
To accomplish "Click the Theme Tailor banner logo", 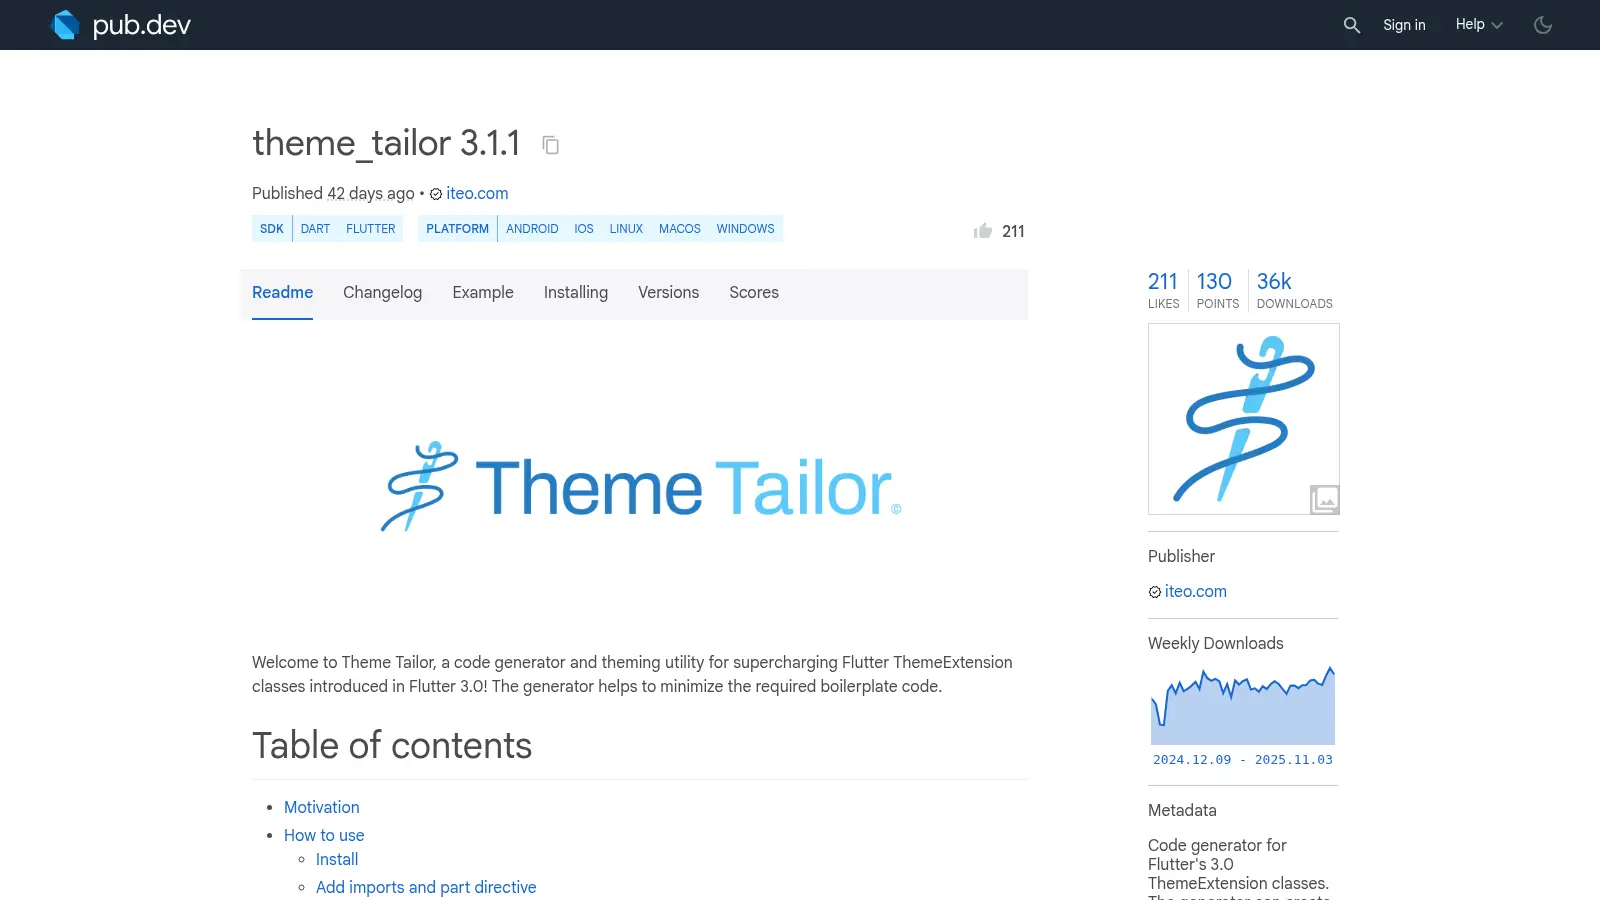I will click(641, 487).
